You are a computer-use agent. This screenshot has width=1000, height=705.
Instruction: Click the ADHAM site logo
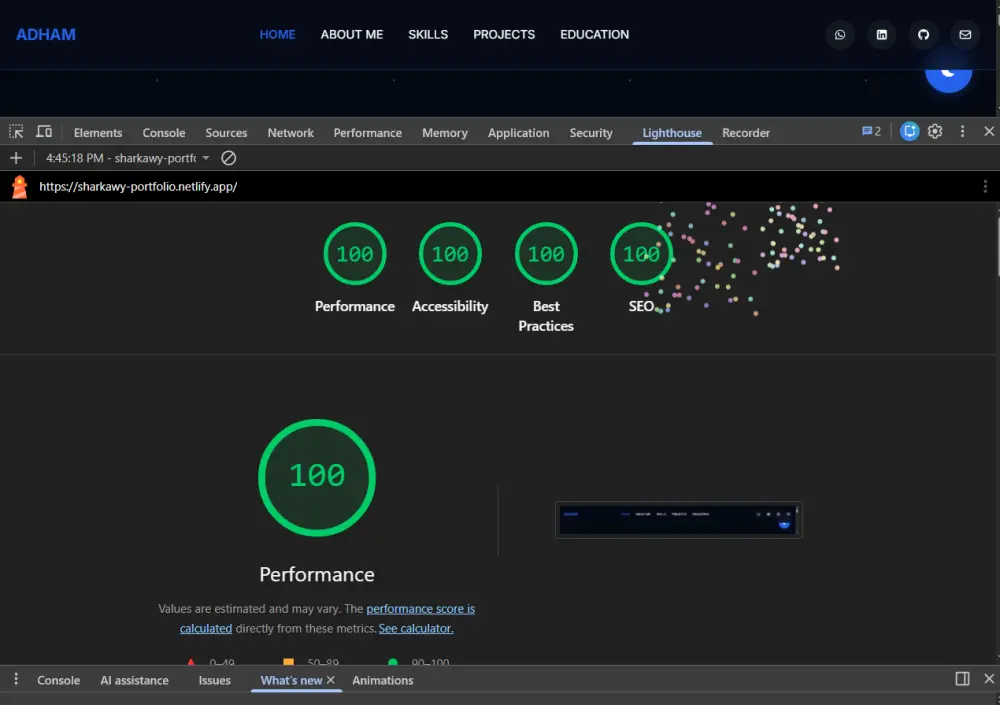[46, 34]
